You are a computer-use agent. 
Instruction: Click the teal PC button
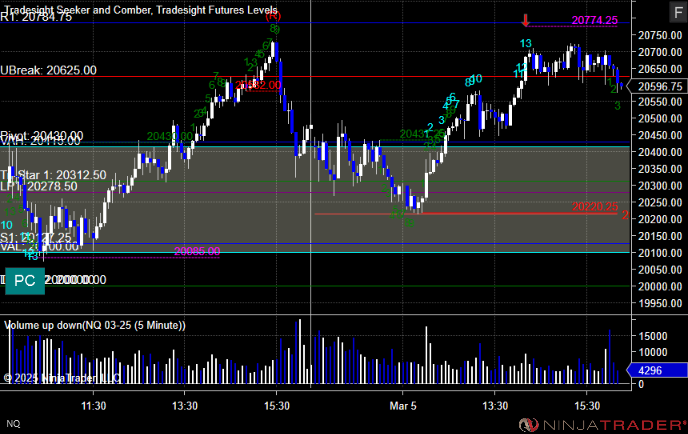pos(25,281)
